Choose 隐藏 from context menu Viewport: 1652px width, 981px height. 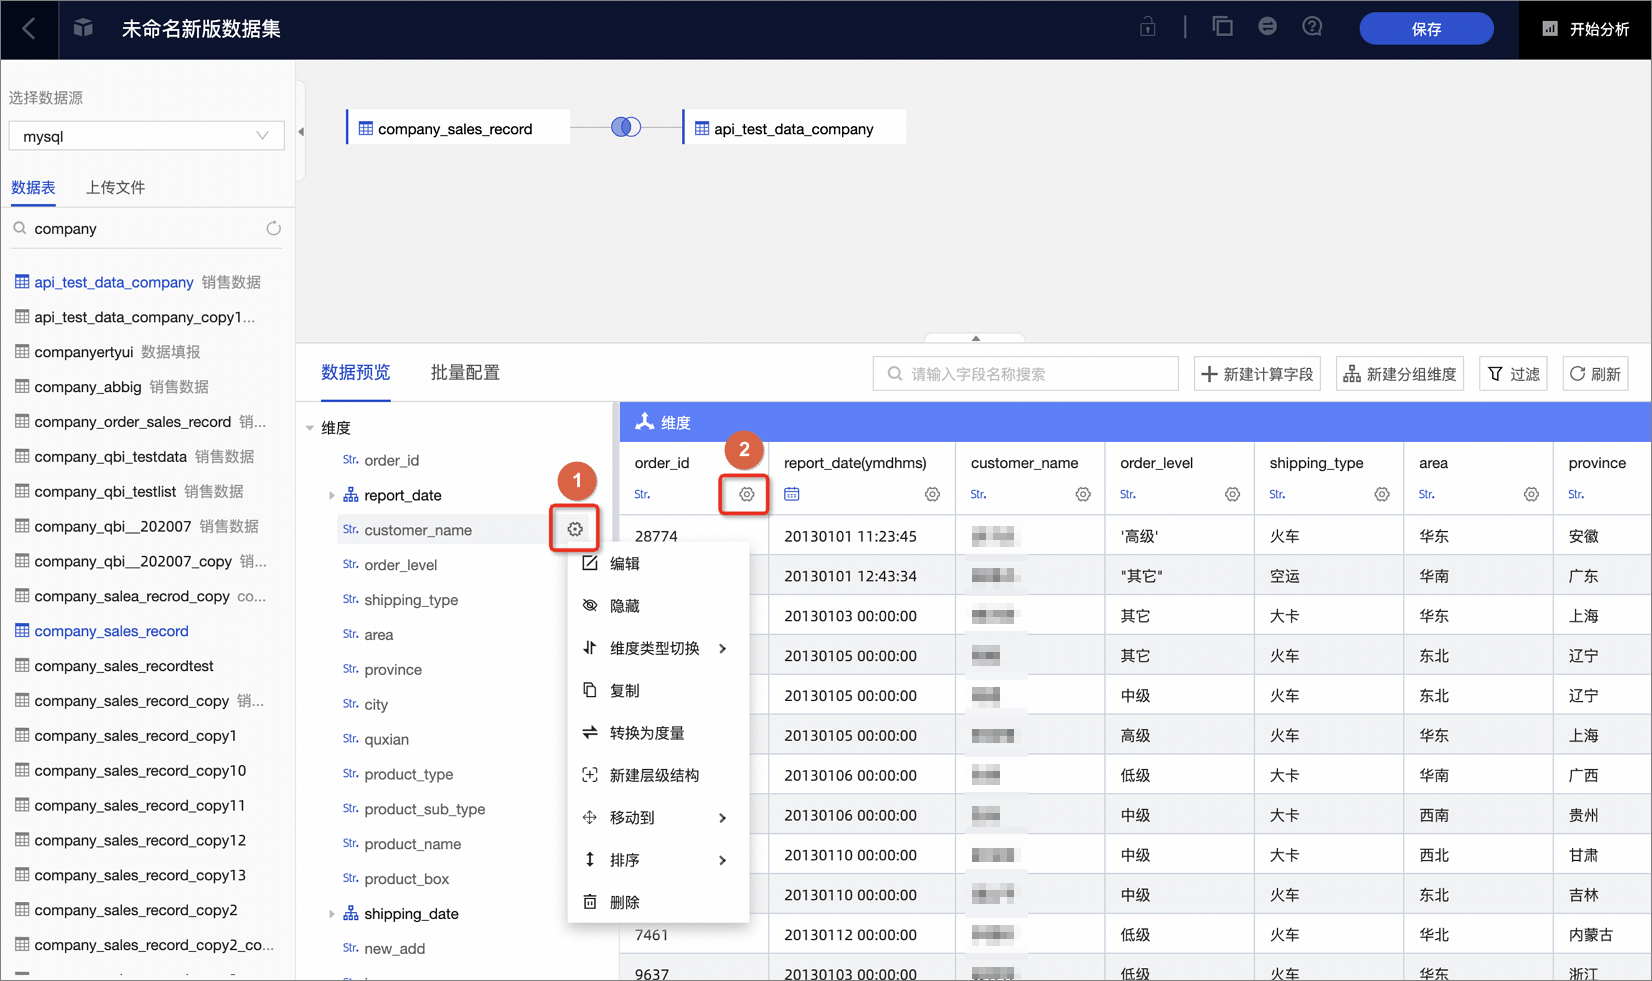tap(657, 605)
